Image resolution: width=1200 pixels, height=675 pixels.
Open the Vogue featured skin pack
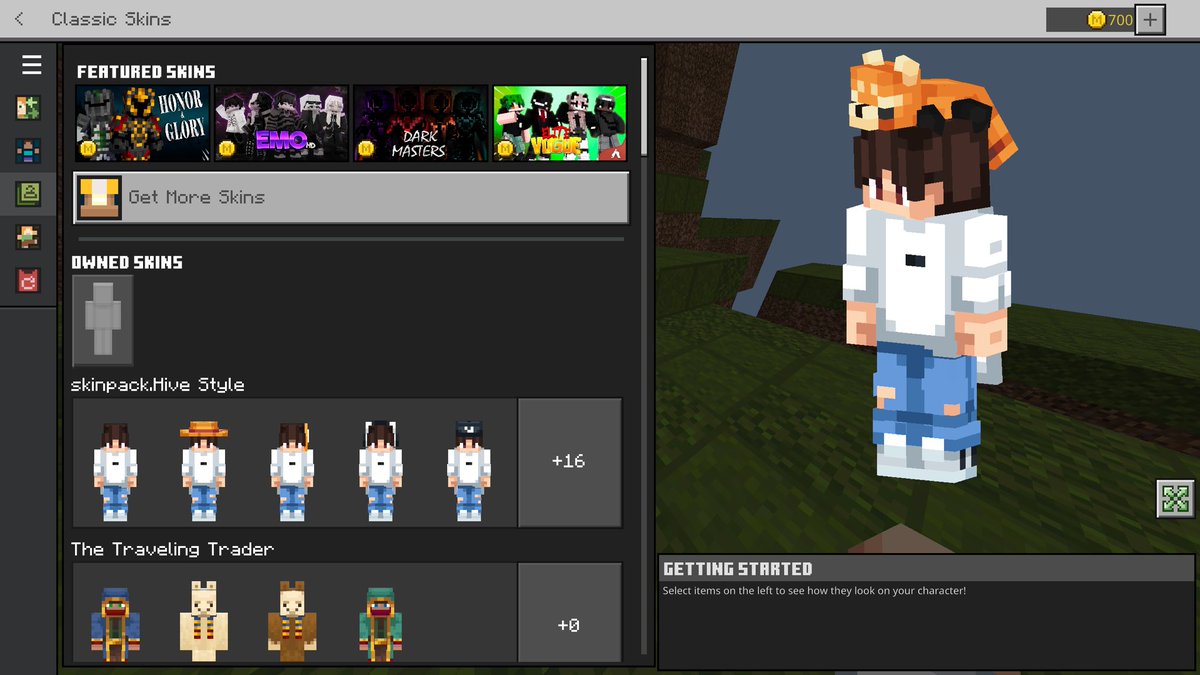pos(560,123)
